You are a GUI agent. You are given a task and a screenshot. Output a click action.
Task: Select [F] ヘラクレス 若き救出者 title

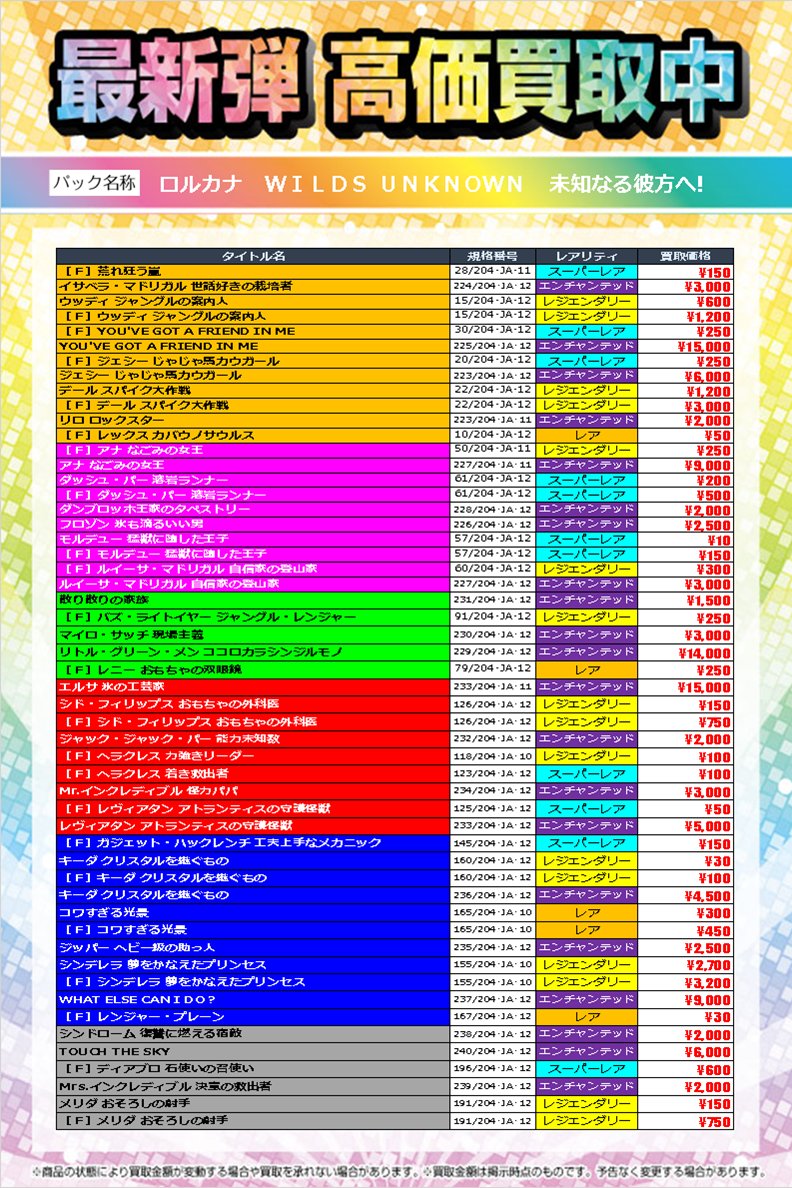point(253,774)
